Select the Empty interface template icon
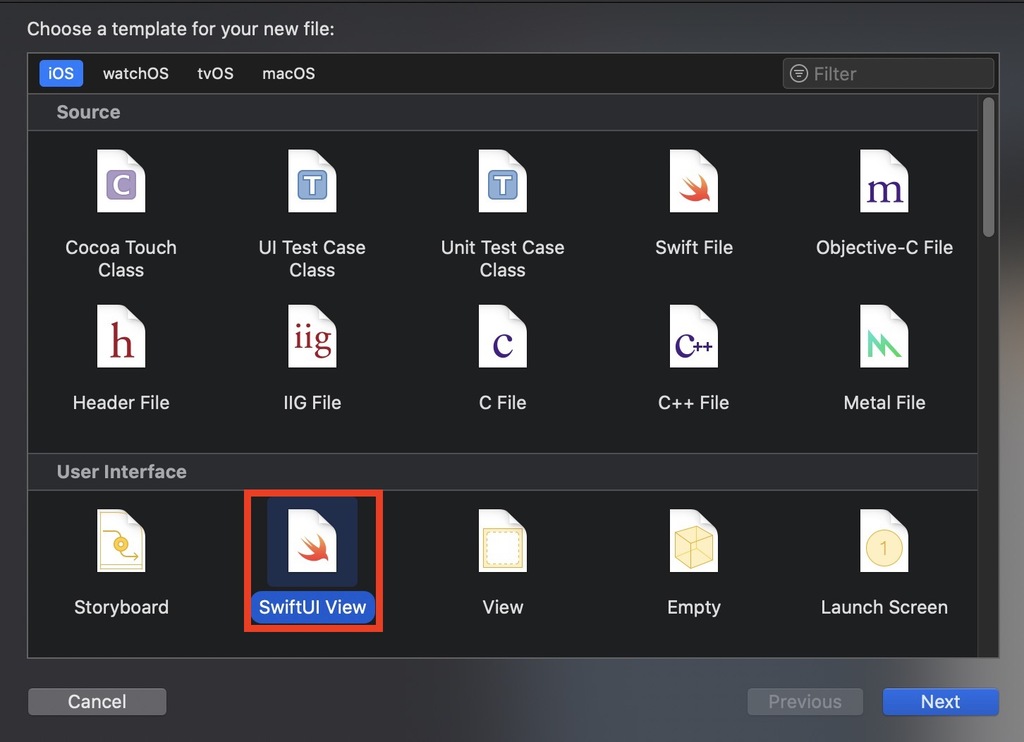Screen dimensions: 1024x742 694,541
